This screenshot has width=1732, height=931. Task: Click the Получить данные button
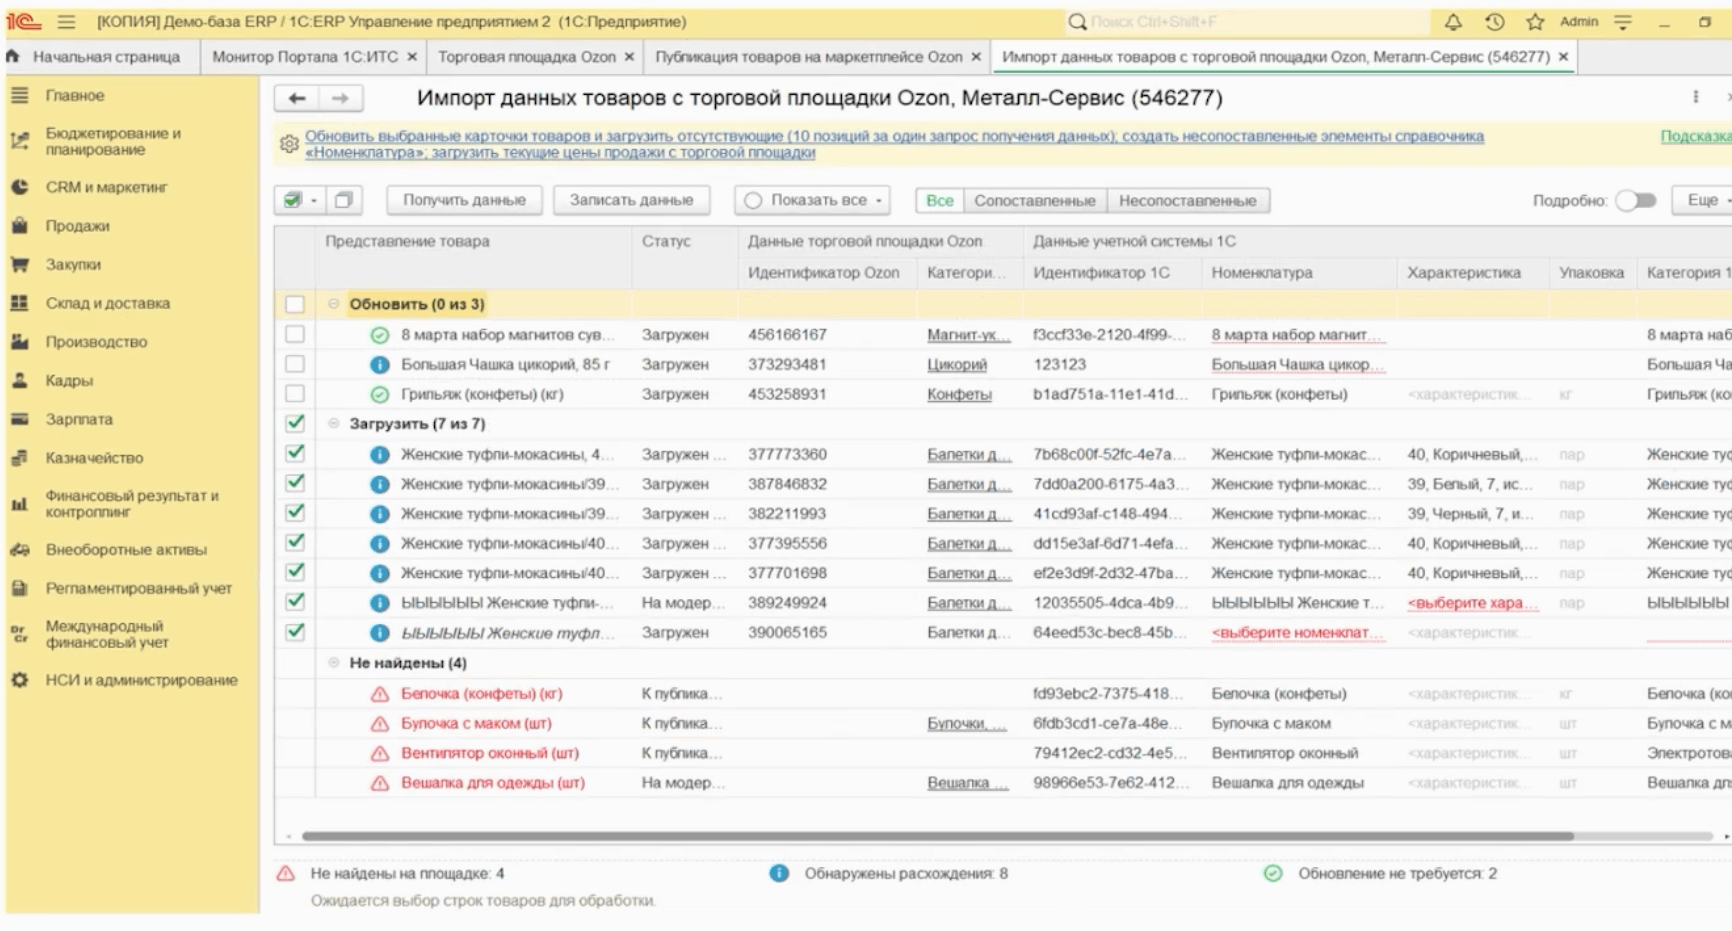[x=464, y=200]
